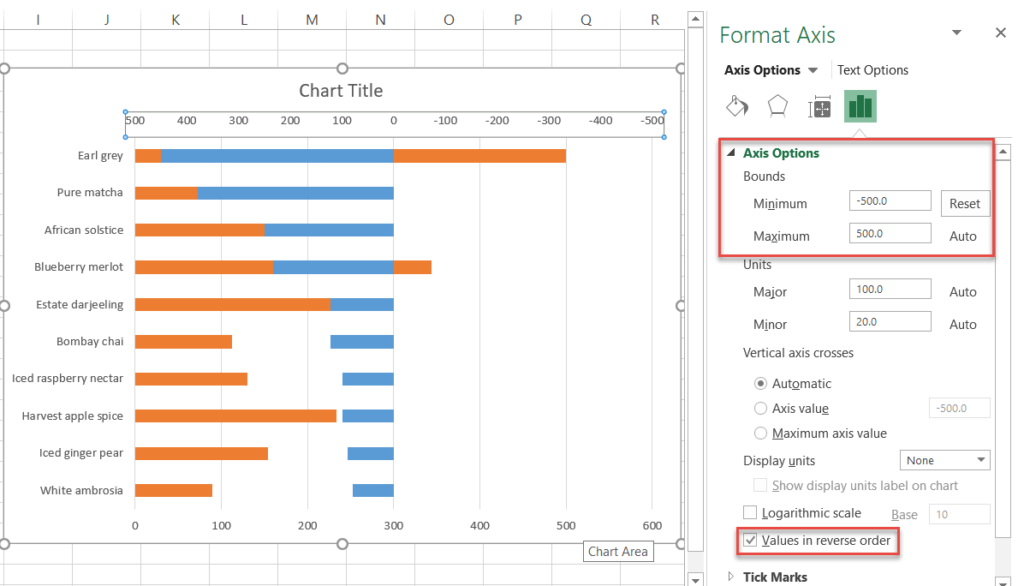Collapse the Axis Options section

click(x=731, y=152)
